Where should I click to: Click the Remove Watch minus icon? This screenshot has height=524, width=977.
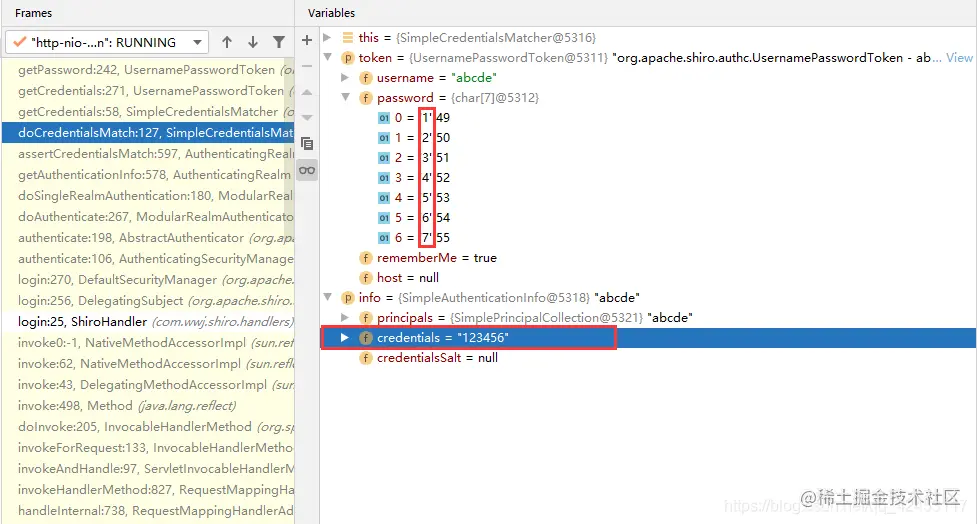(307, 66)
